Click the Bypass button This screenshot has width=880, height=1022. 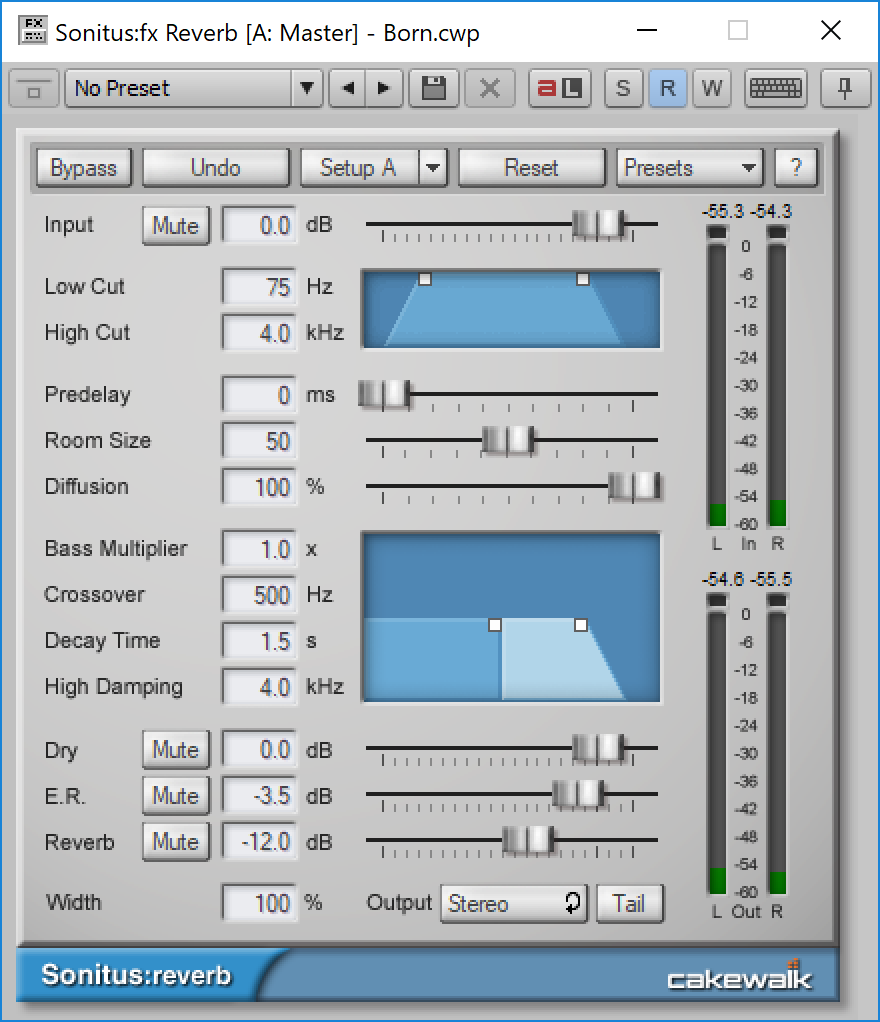coord(83,167)
